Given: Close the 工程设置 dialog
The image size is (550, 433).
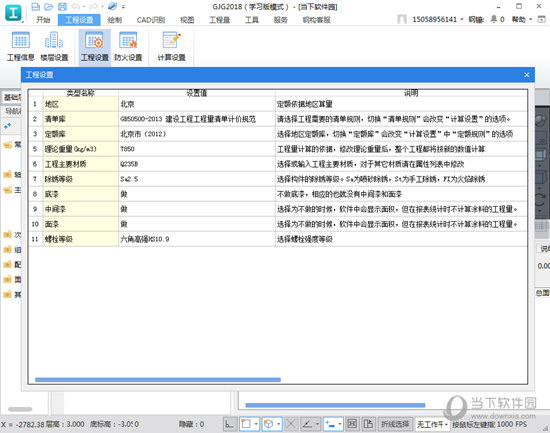Looking at the screenshot, I should tap(526, 75).
